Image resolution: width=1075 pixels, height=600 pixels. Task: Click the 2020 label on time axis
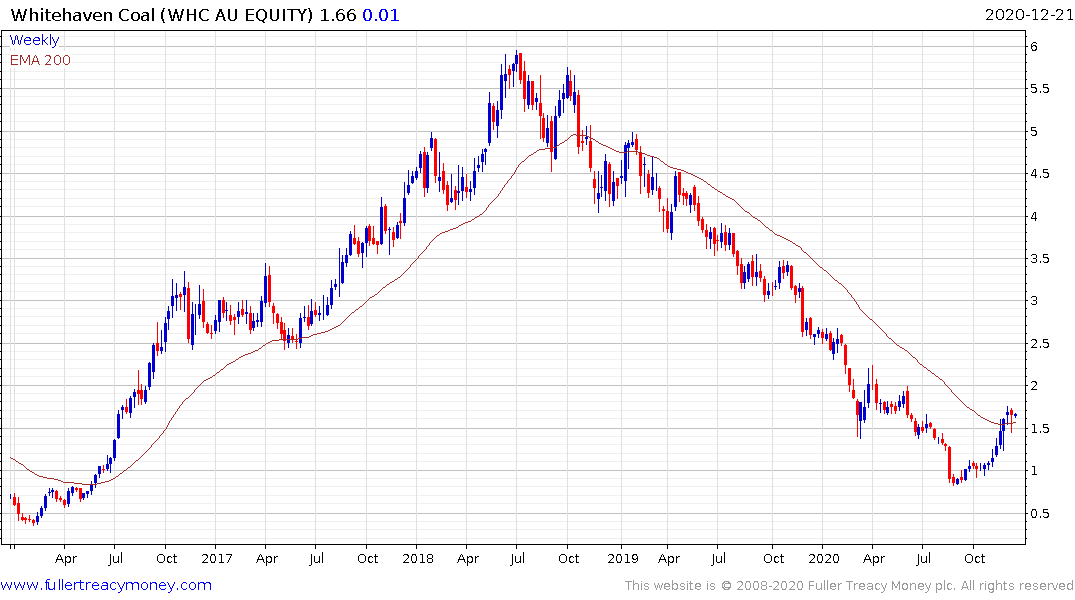(823, 558)
